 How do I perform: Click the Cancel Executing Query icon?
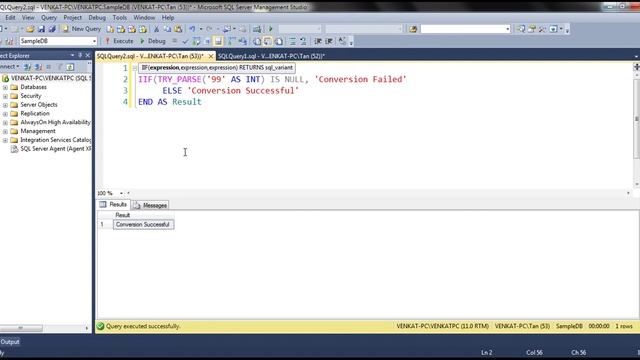[174, 41]
